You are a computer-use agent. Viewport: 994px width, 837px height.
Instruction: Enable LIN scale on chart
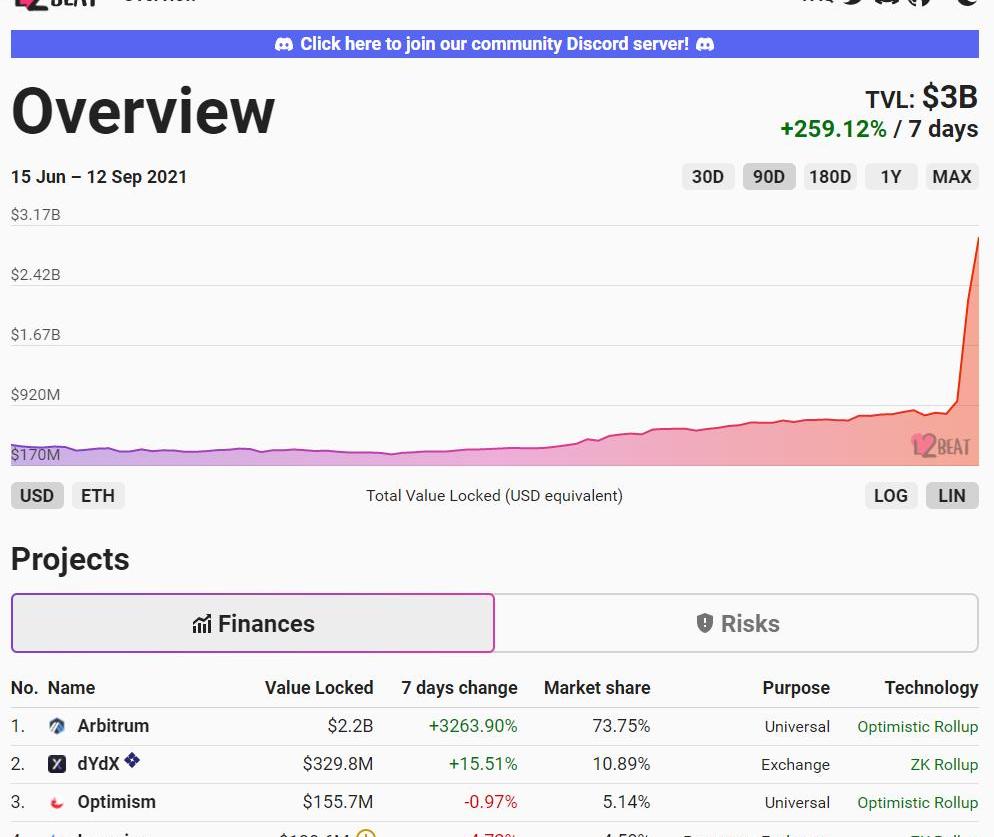tap(952, 495)
